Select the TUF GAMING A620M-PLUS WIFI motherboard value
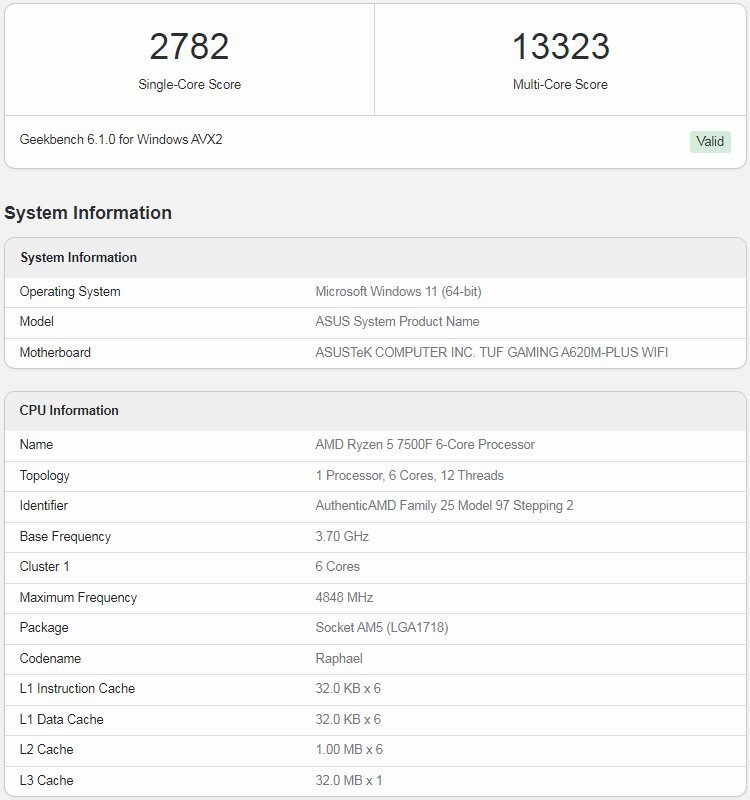The width and height of the screenshot is (750, 800). (x=492, y=352)
